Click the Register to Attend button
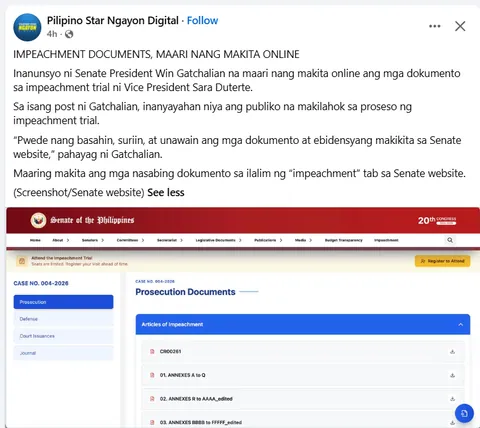The width and height of the screenshot is (480, 428). (x=443, y=261)
